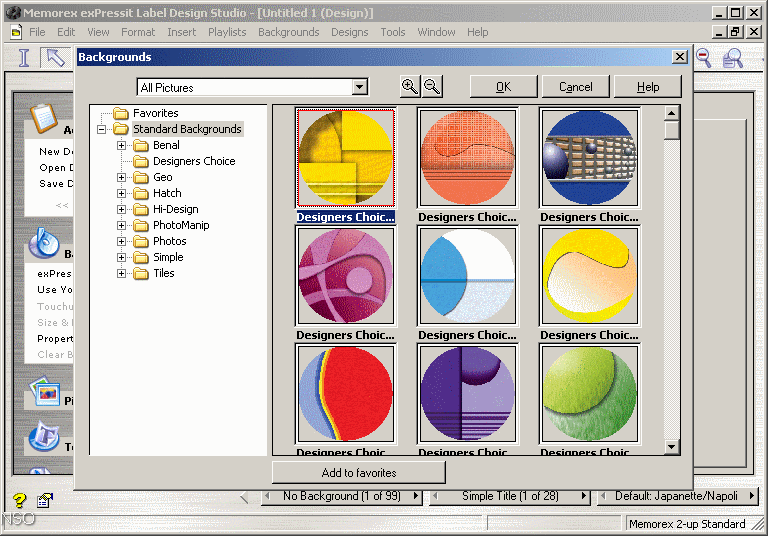Open the Designs menu

tap(349, 32)
